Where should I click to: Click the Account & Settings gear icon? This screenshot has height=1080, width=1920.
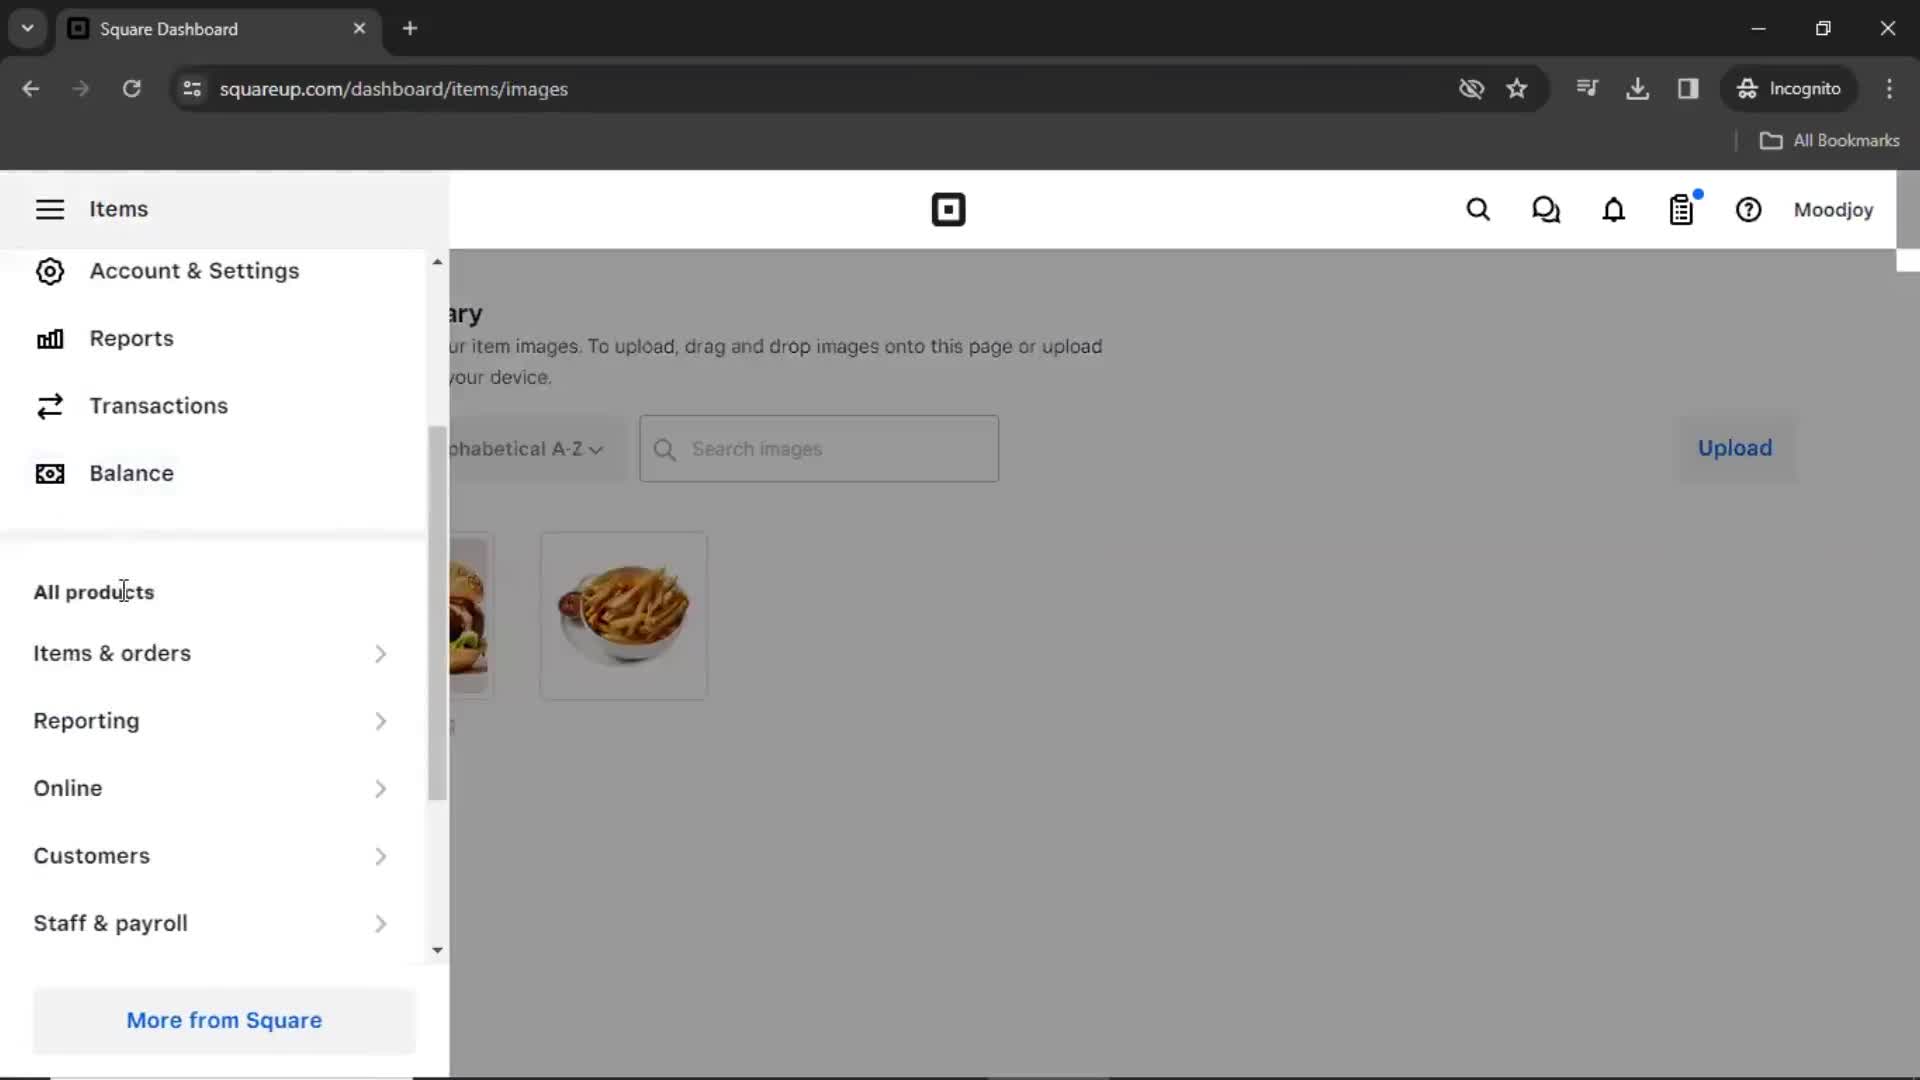[49, 269]
